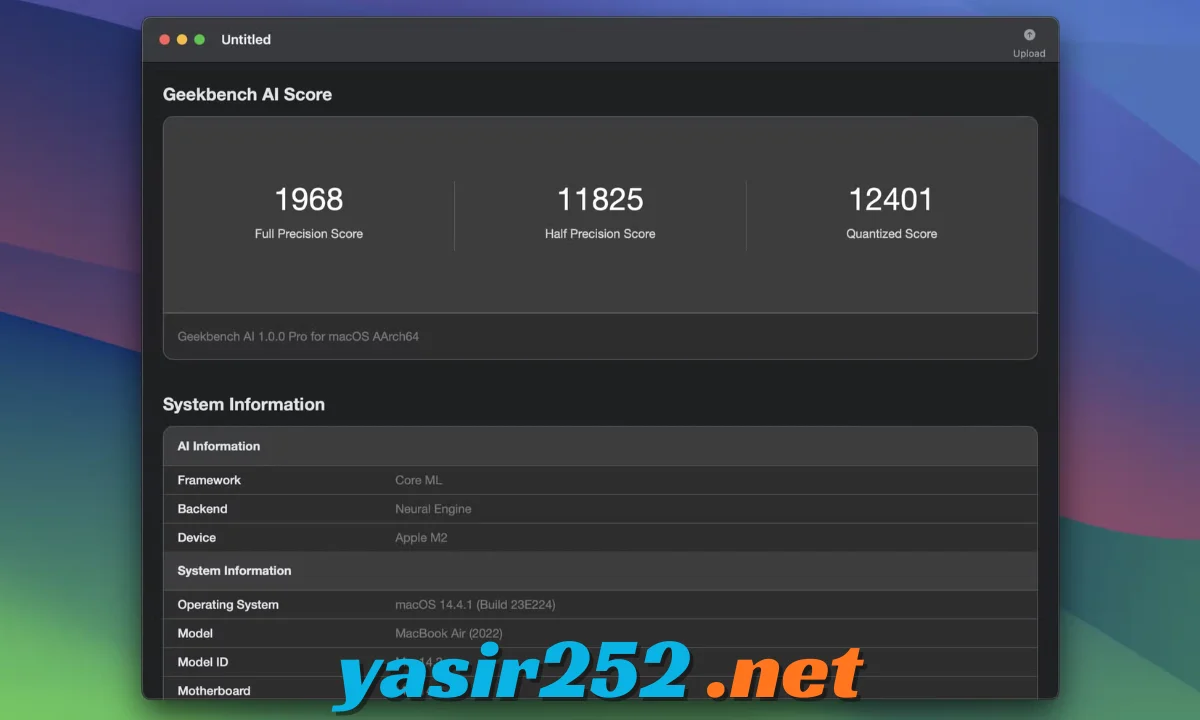Select the Half Precision score 11825
The height and width of the screenshot is (720, 1200).
point(600,199)
